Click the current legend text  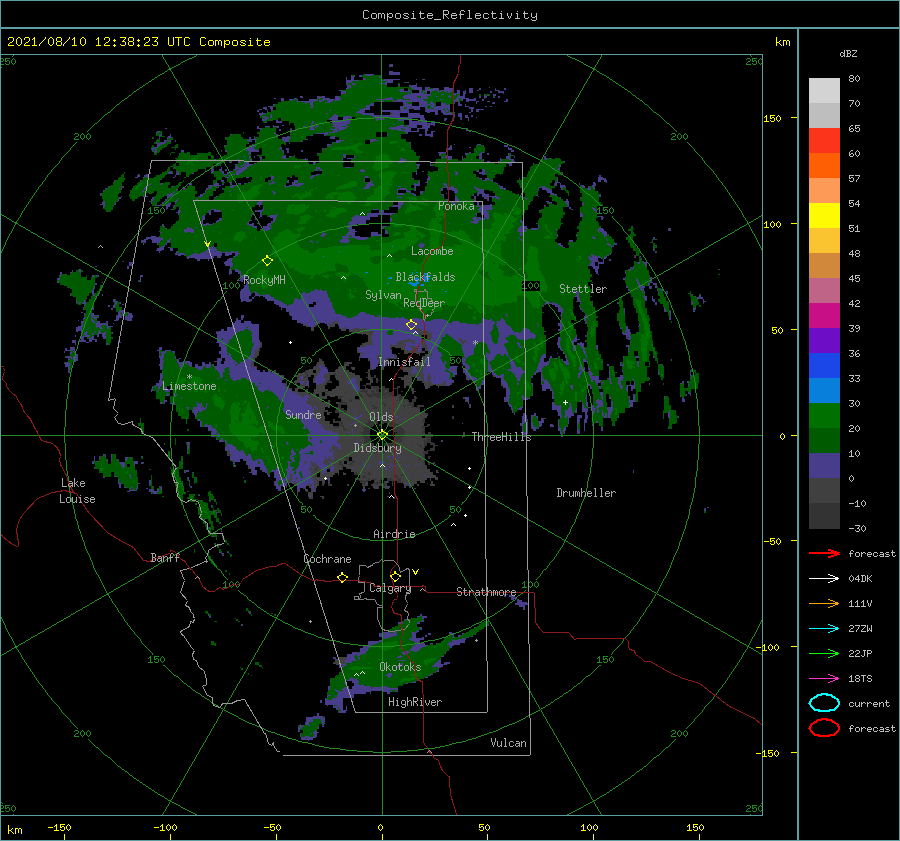coord(869,704)
